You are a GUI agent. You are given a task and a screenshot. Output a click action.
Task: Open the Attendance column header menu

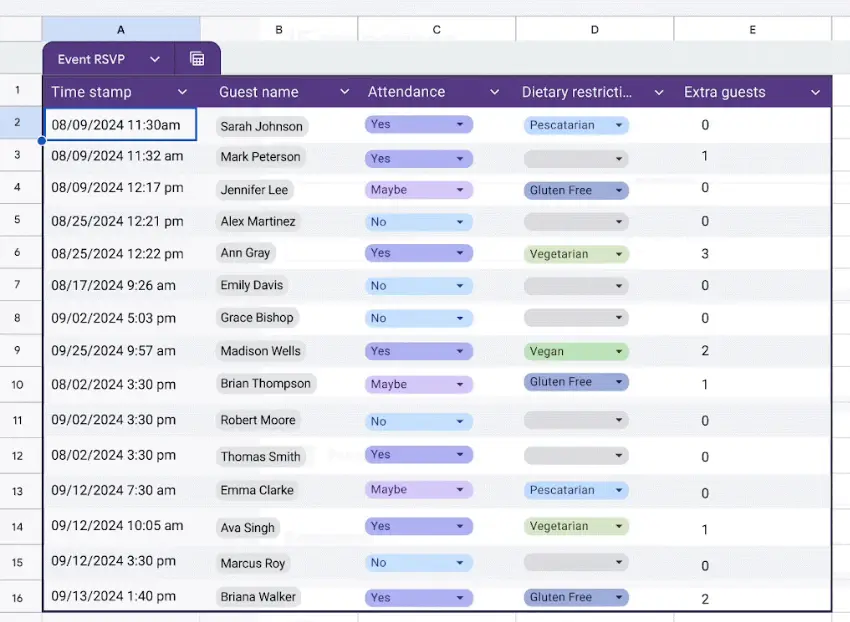(x=494, y=91)
